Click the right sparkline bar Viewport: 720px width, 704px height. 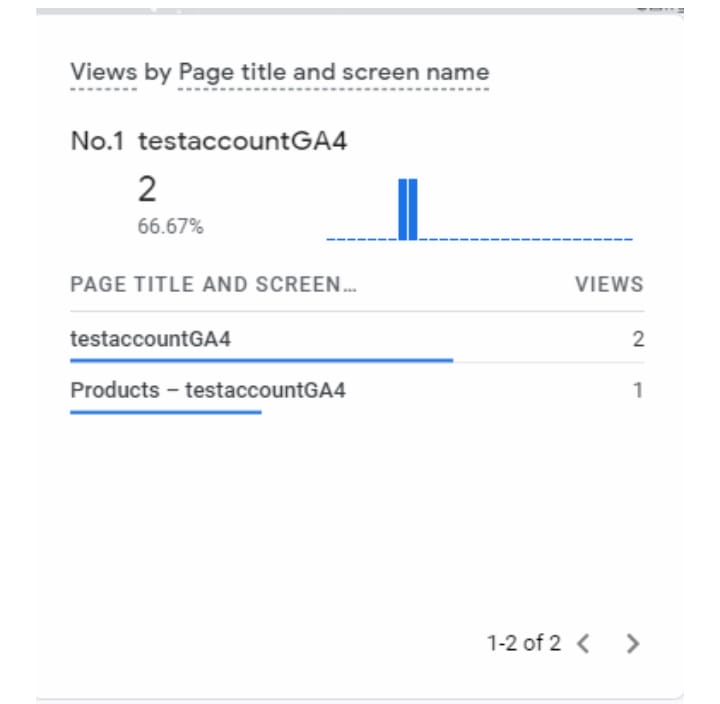[x=413, y=209]
